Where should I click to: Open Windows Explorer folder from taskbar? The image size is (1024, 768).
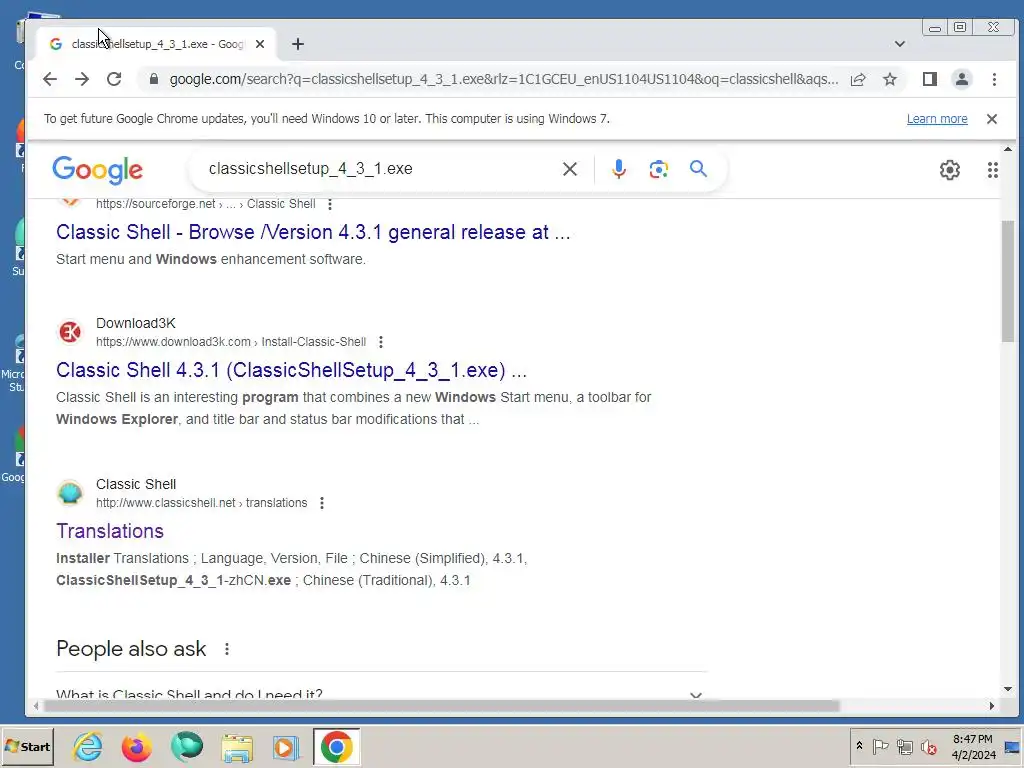point(236,746)
